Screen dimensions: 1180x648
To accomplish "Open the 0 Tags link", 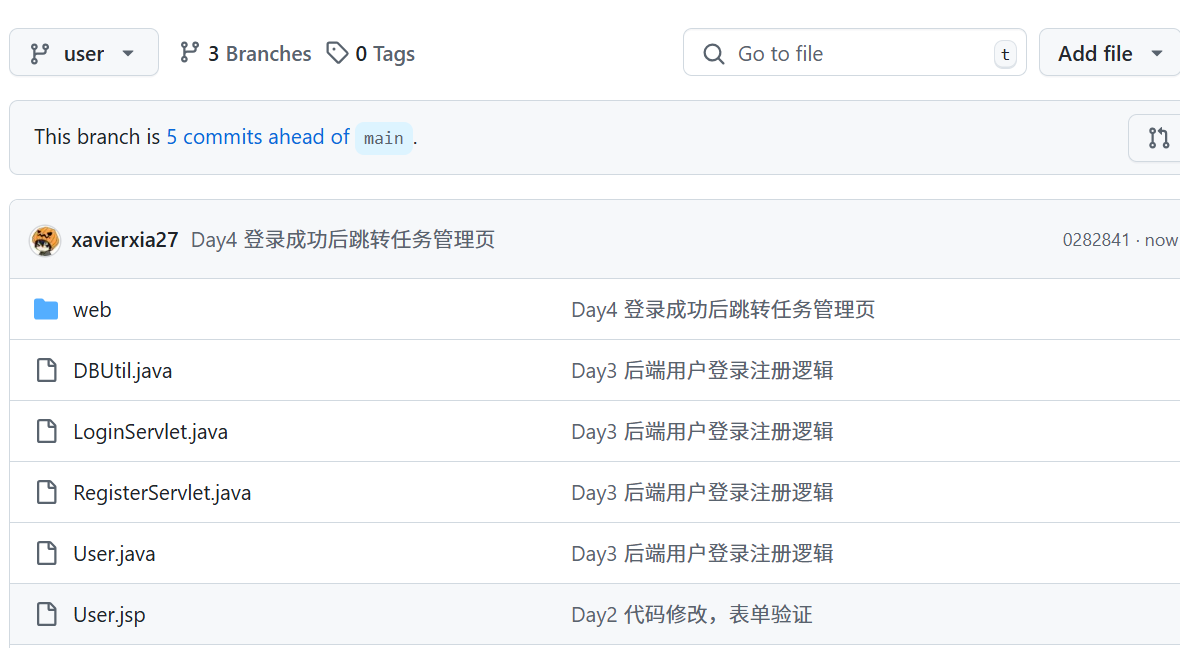I will tap(371, 54).
